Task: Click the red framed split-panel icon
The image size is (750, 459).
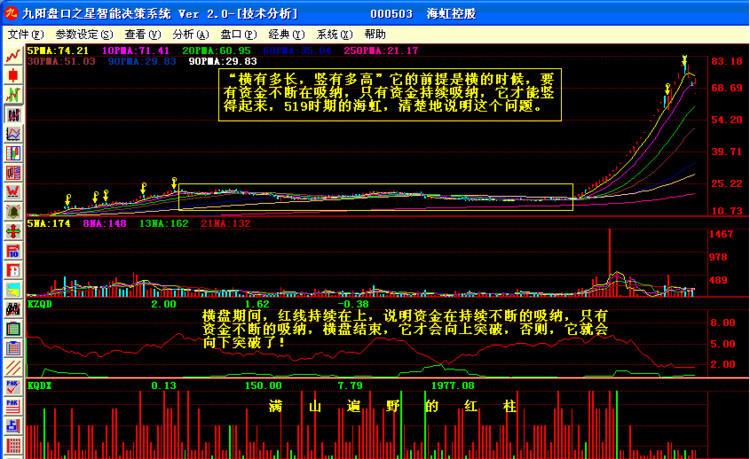Action: click(13, 173)
